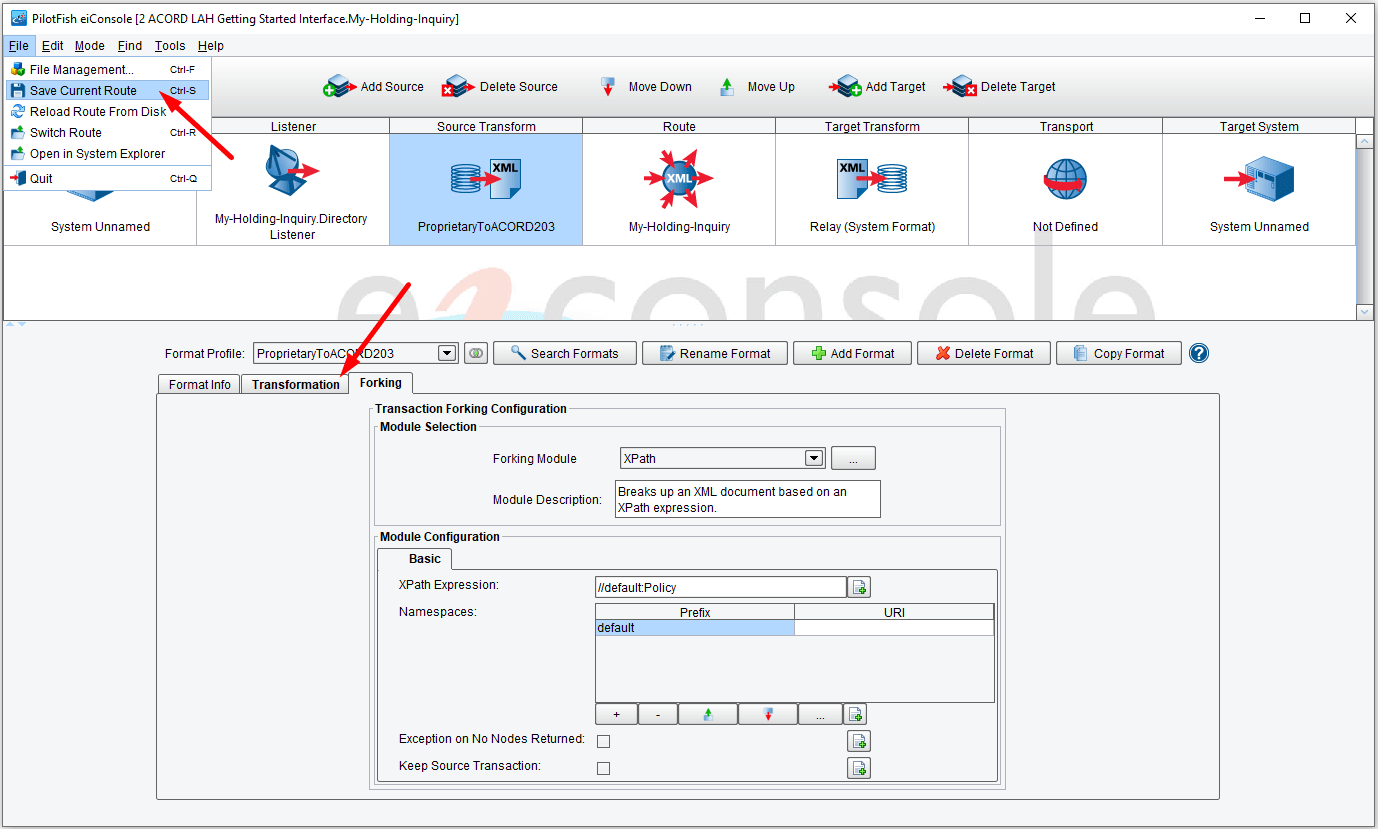Click the Delete Format button
The image size is (1378, 829).
(983, 353)
